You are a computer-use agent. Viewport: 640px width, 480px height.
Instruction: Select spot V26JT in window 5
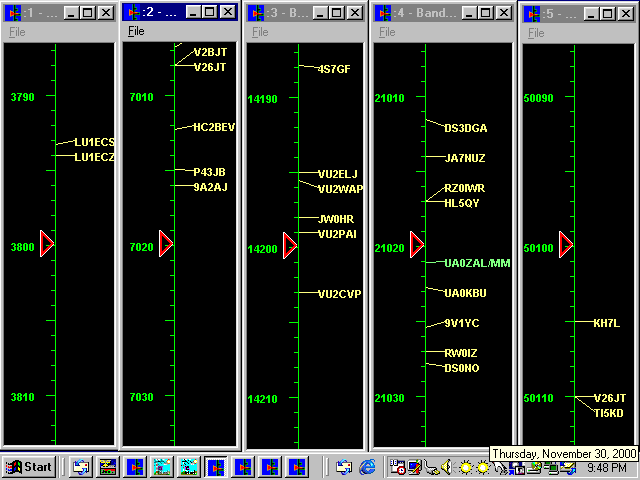610,398
